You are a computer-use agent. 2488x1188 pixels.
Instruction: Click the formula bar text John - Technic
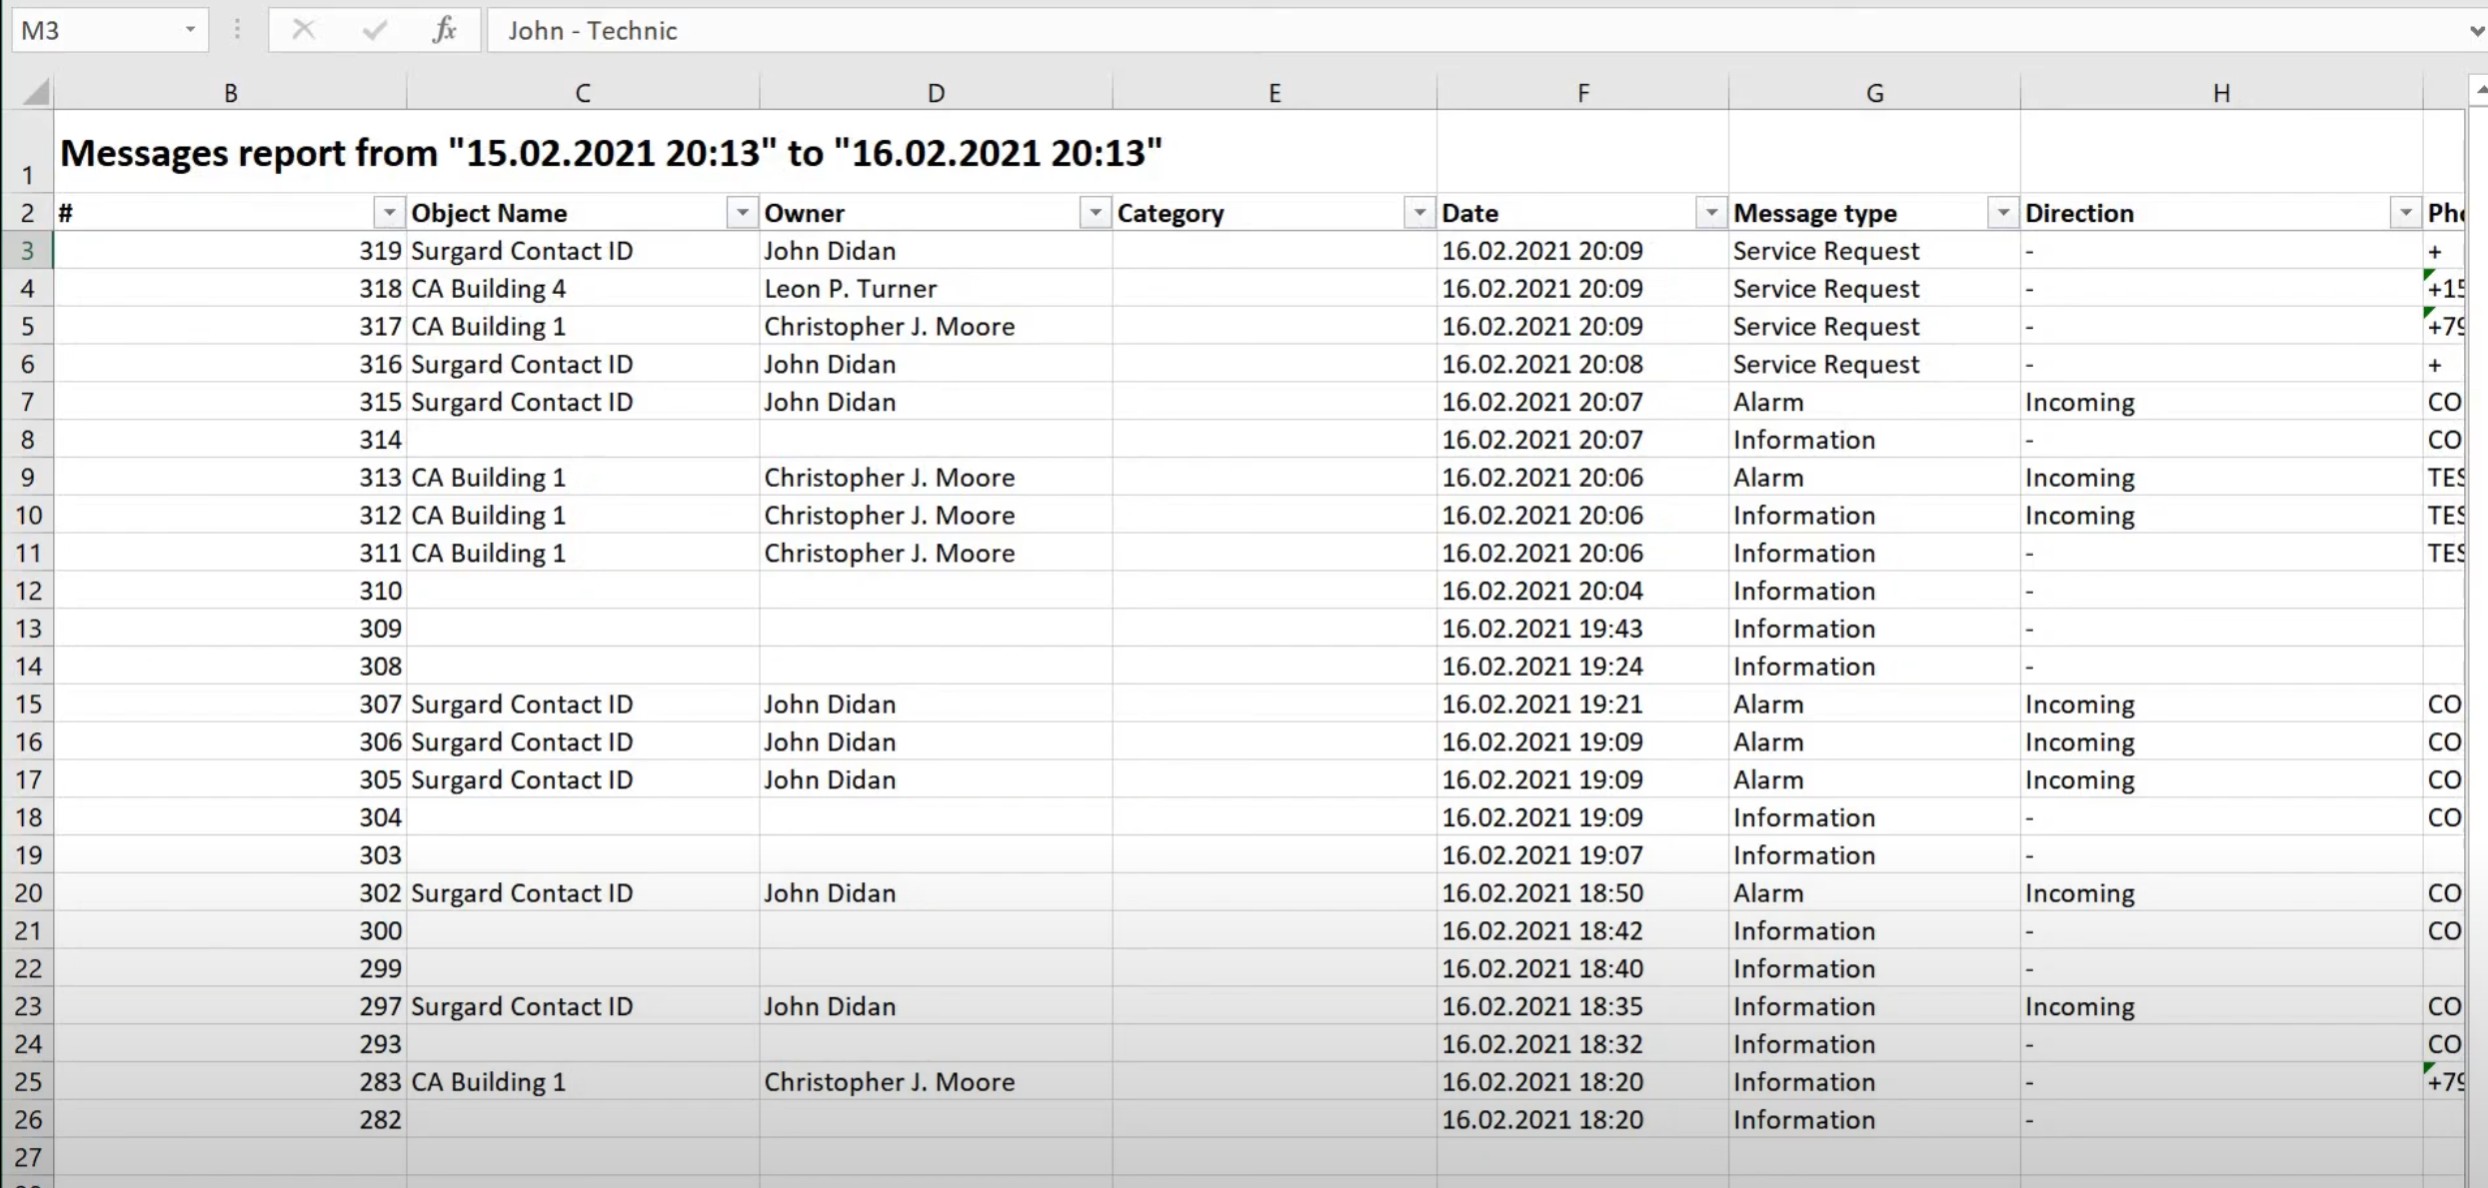pos(592,31)
